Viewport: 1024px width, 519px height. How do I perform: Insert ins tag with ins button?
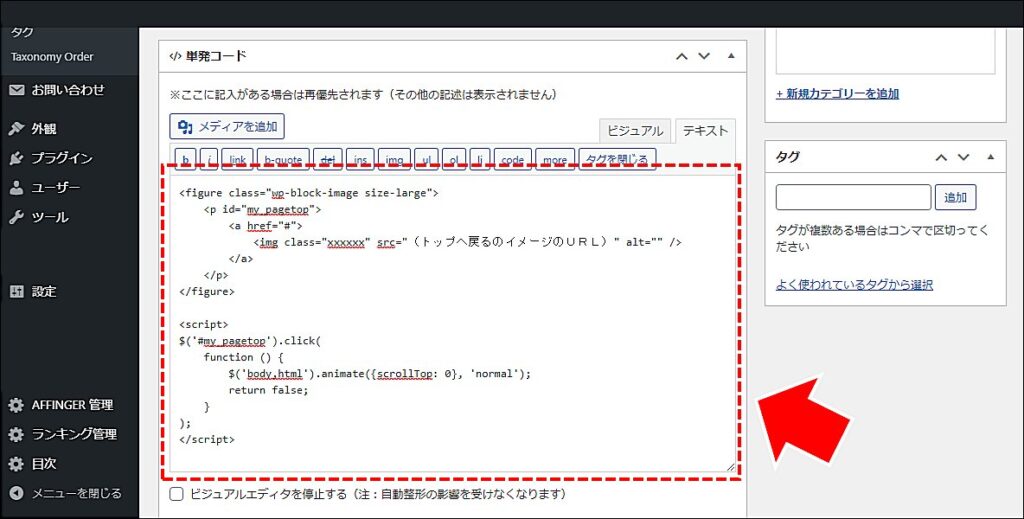pyautogui.click(x=360, y=159)
